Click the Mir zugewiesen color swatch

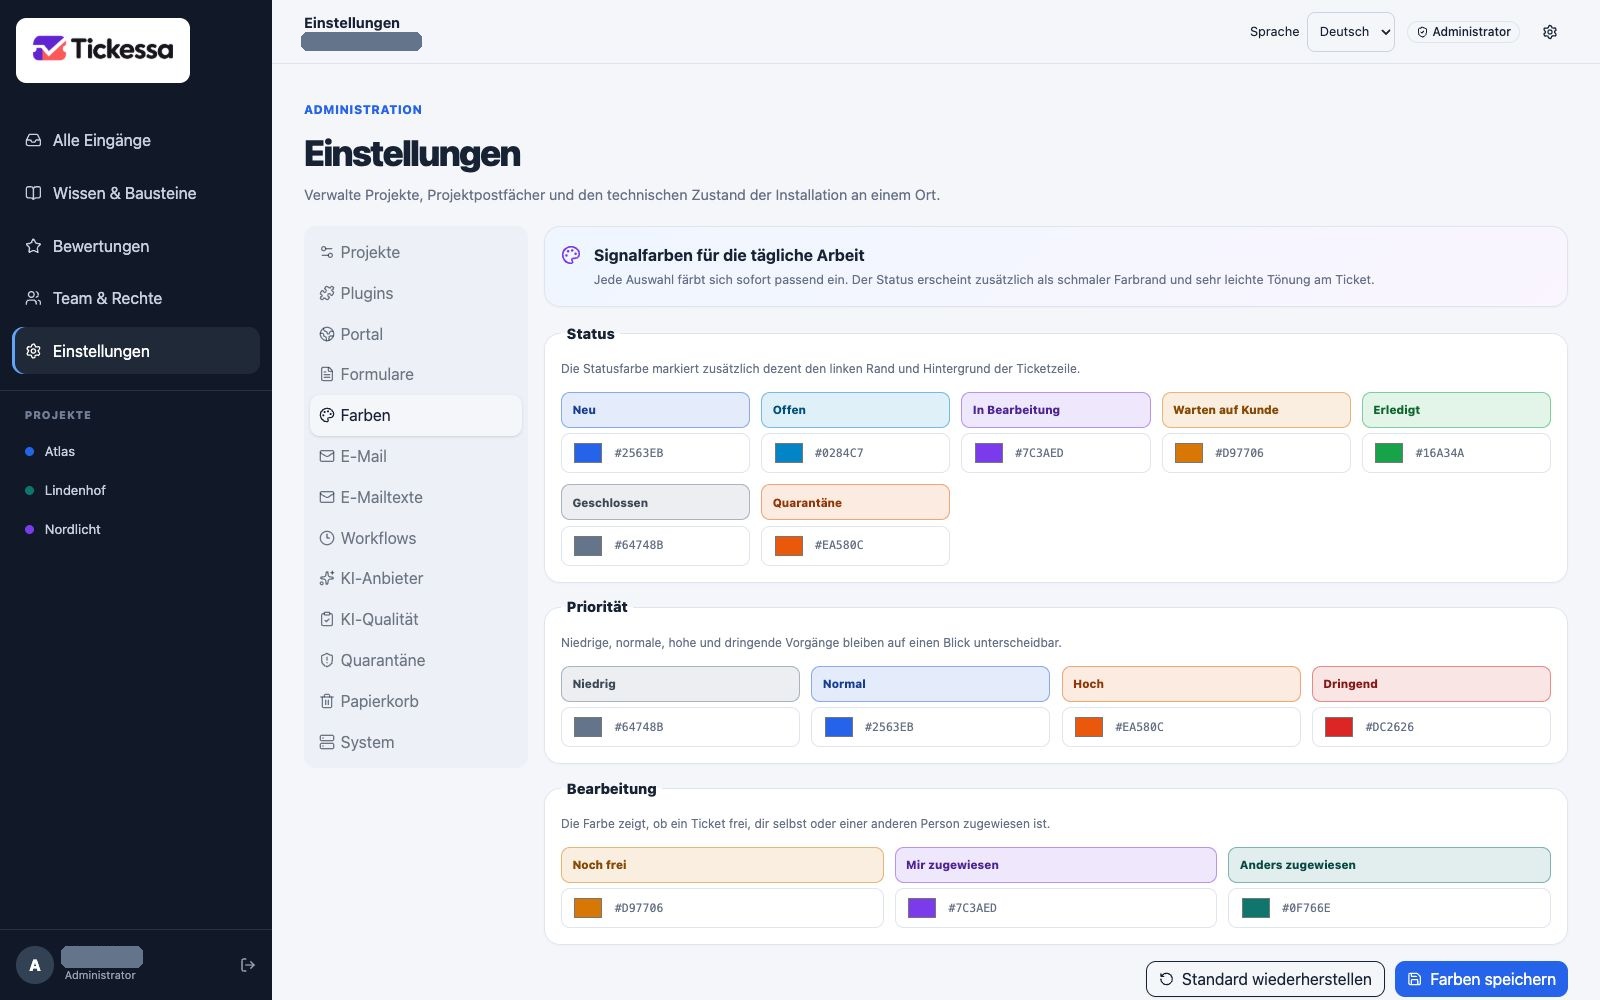(x=922, y=908)
